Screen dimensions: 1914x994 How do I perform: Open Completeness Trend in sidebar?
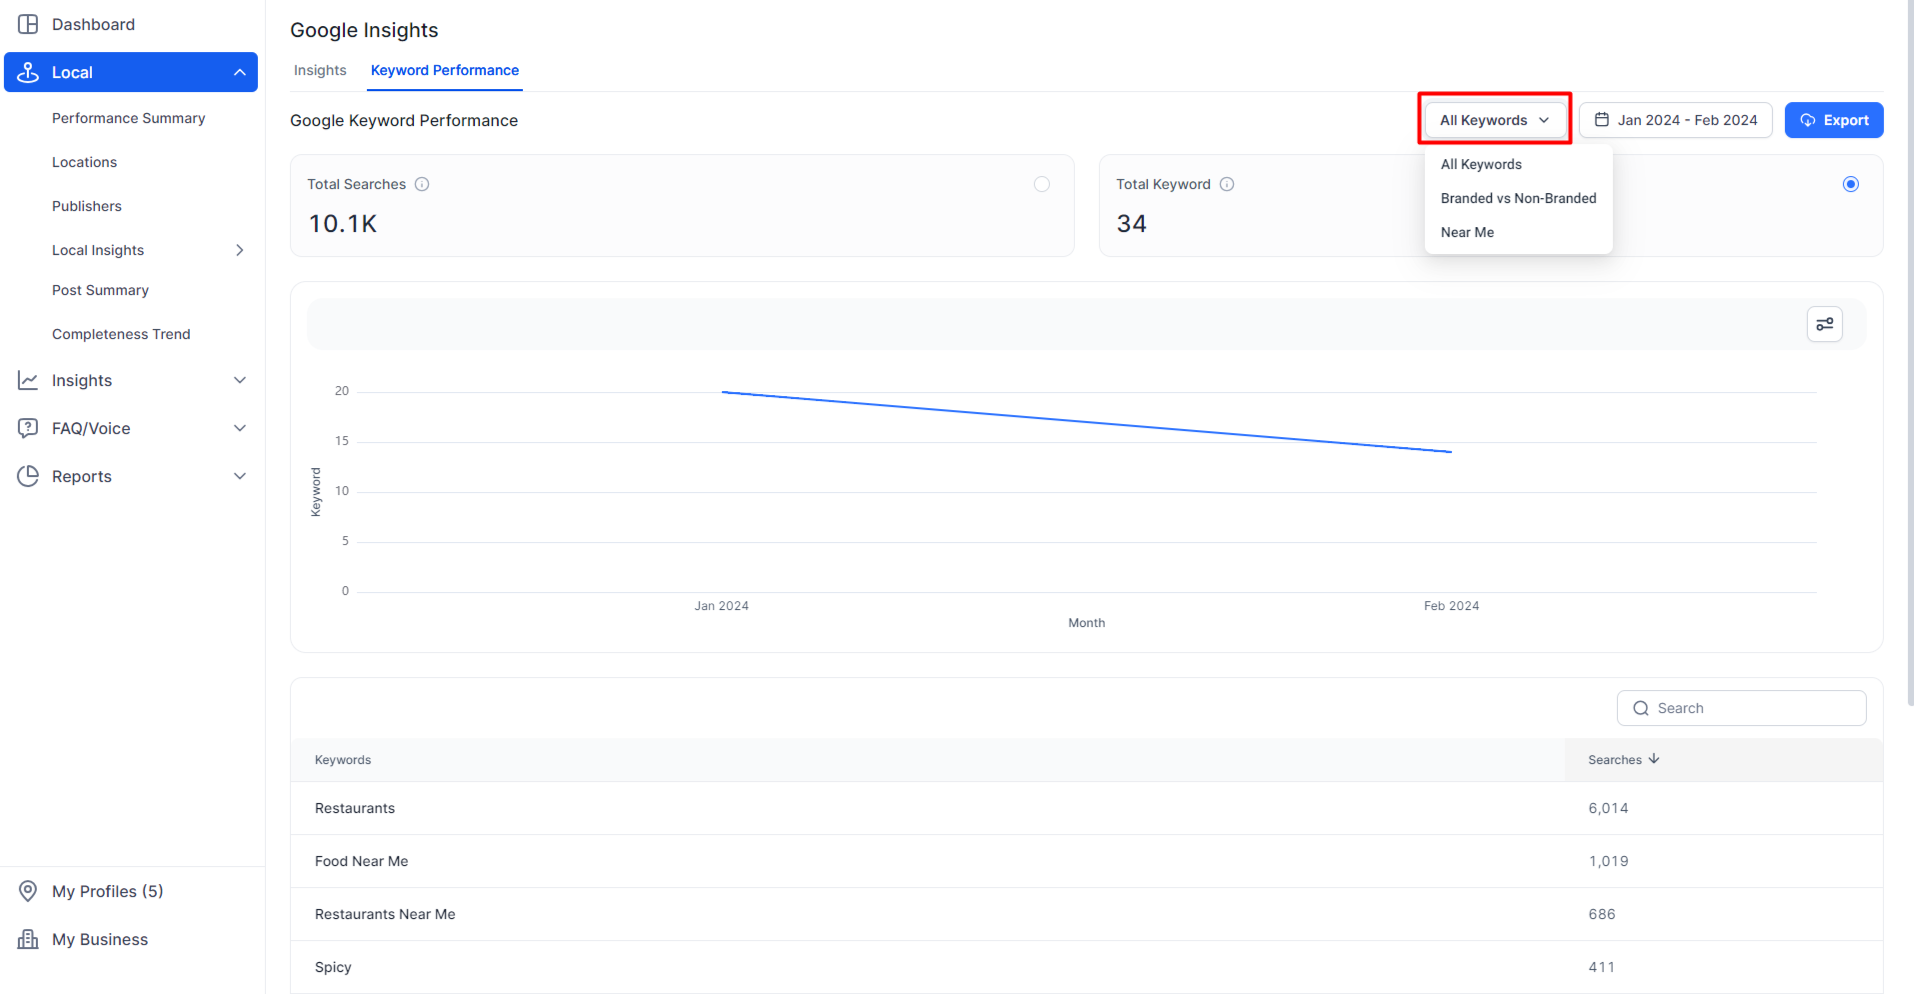121,334
